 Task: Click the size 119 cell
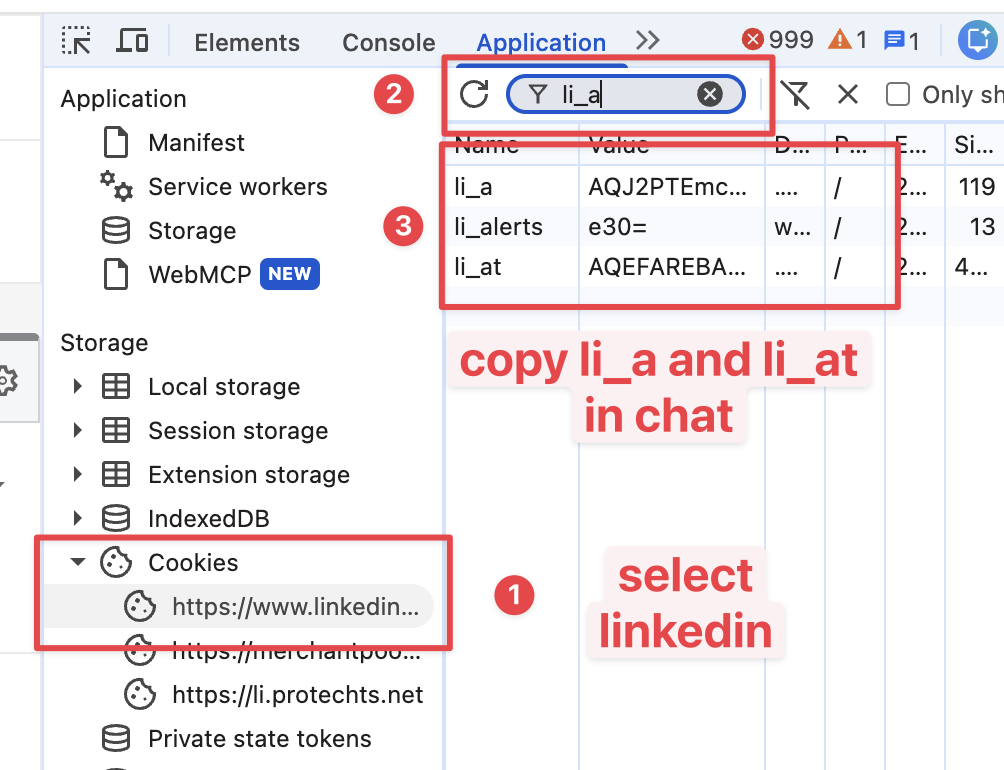(976, 187)
